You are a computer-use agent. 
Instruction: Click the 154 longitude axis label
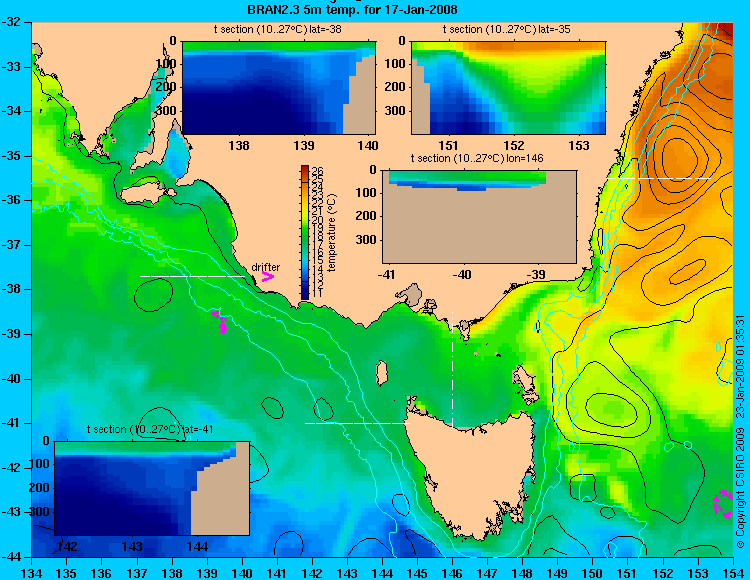coord(733,573)
